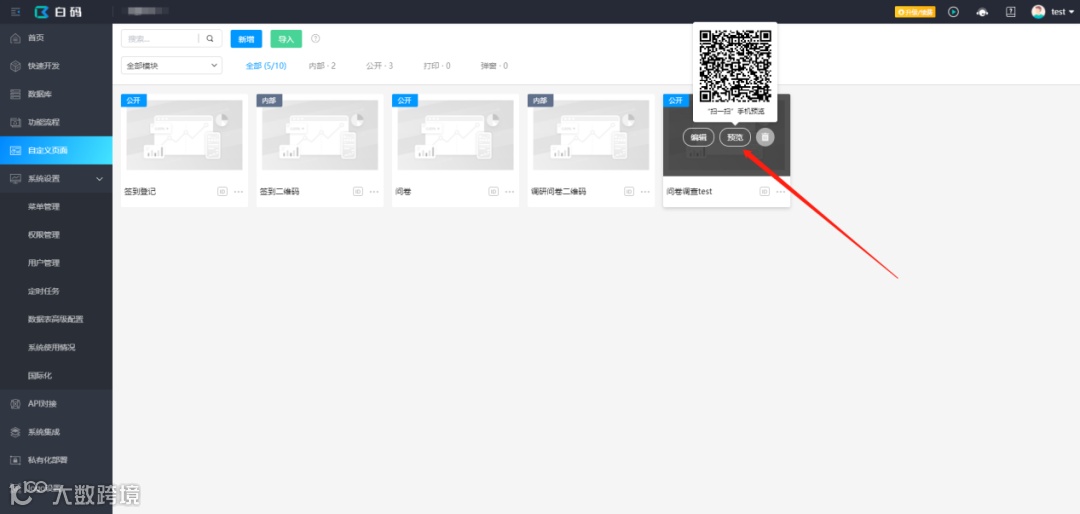Open the help document icon
The height and width of the screenshot is (514, 1080).
click(x=1010, y=12)
